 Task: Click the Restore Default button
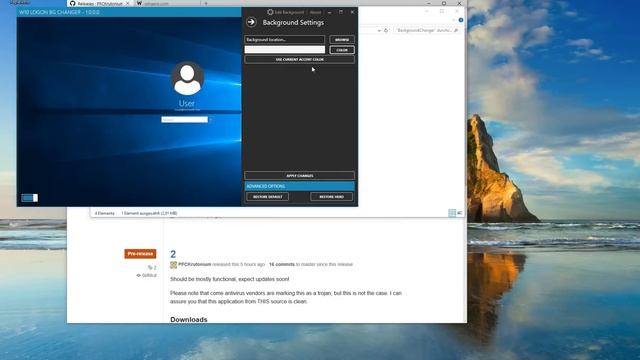coord(267,197)
